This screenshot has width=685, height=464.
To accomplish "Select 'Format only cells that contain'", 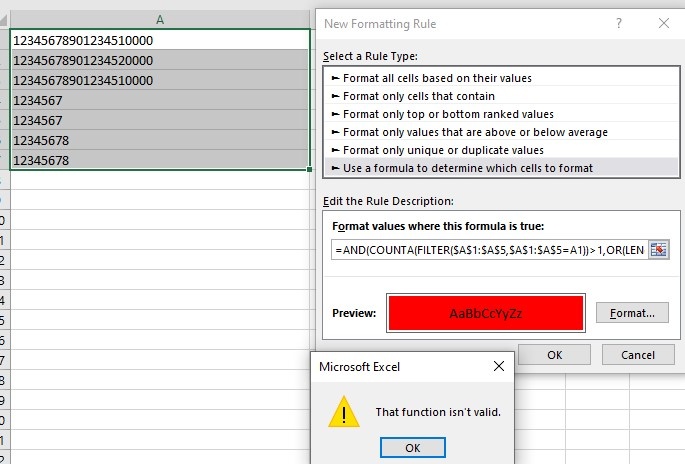I will pos(502,96).
